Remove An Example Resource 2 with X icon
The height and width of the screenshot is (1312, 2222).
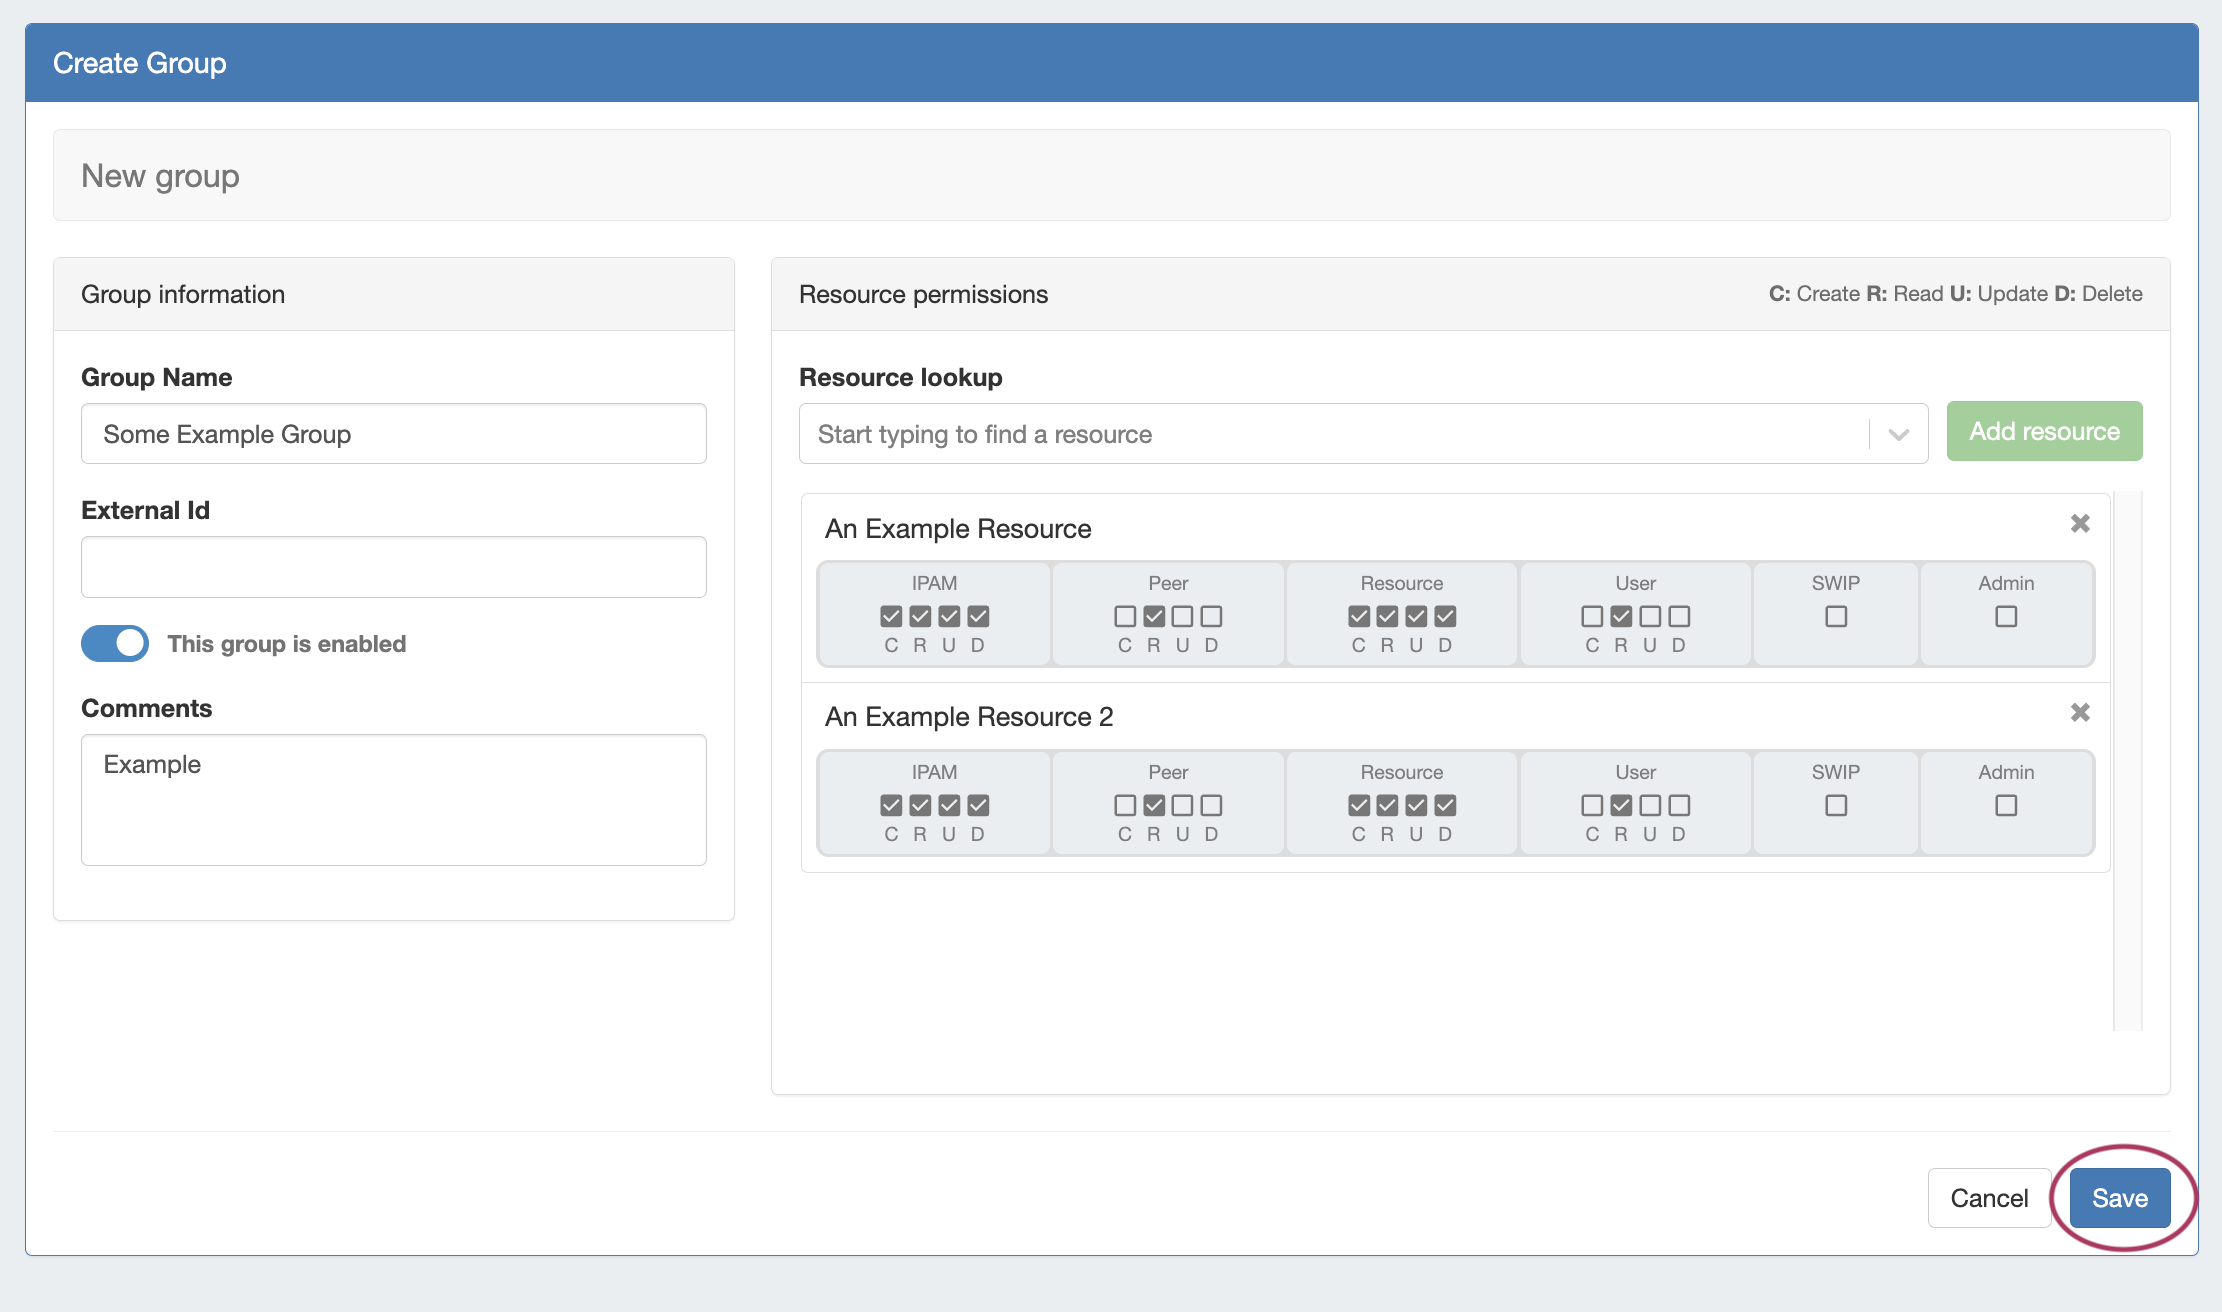point(2080,713)
